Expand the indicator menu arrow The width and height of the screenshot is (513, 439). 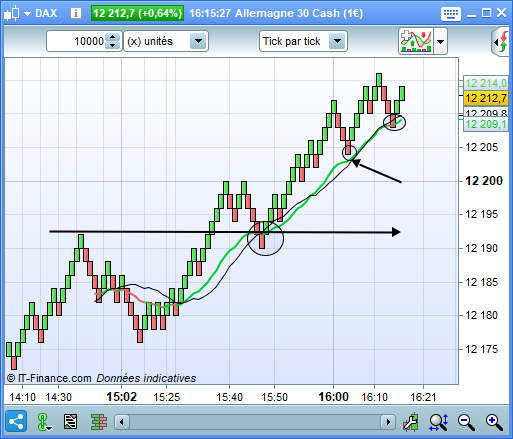(440, 42)
